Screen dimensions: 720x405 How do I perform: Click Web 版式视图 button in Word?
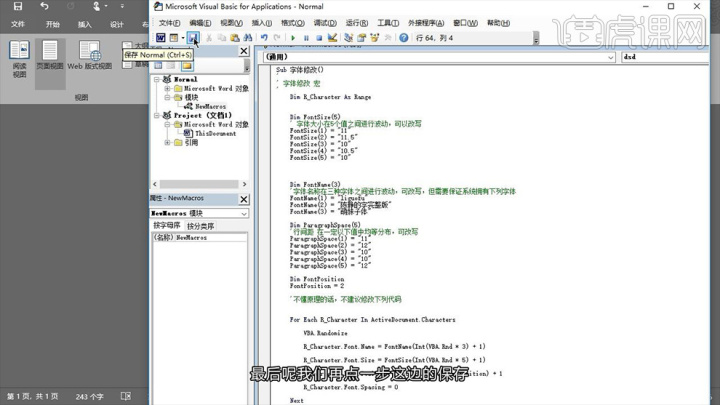(x=90, y=56)
